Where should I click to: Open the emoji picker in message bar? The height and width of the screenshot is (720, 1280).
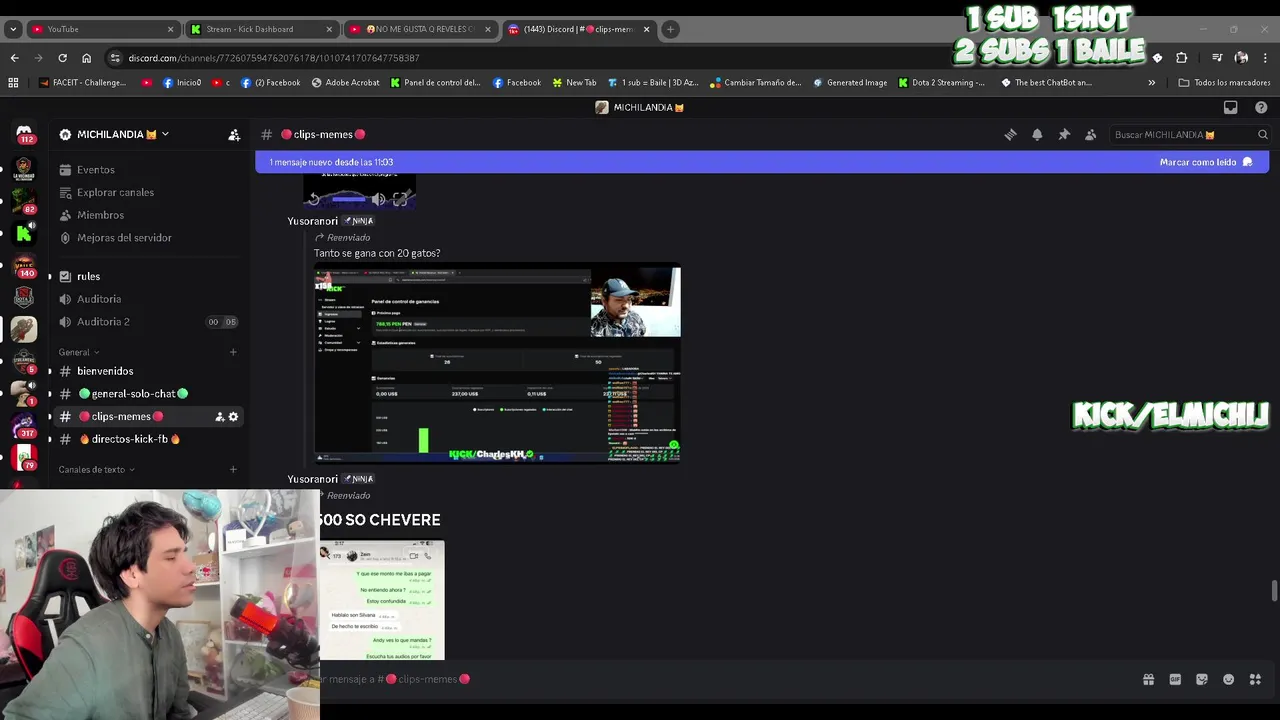(x=1228, y=679)
